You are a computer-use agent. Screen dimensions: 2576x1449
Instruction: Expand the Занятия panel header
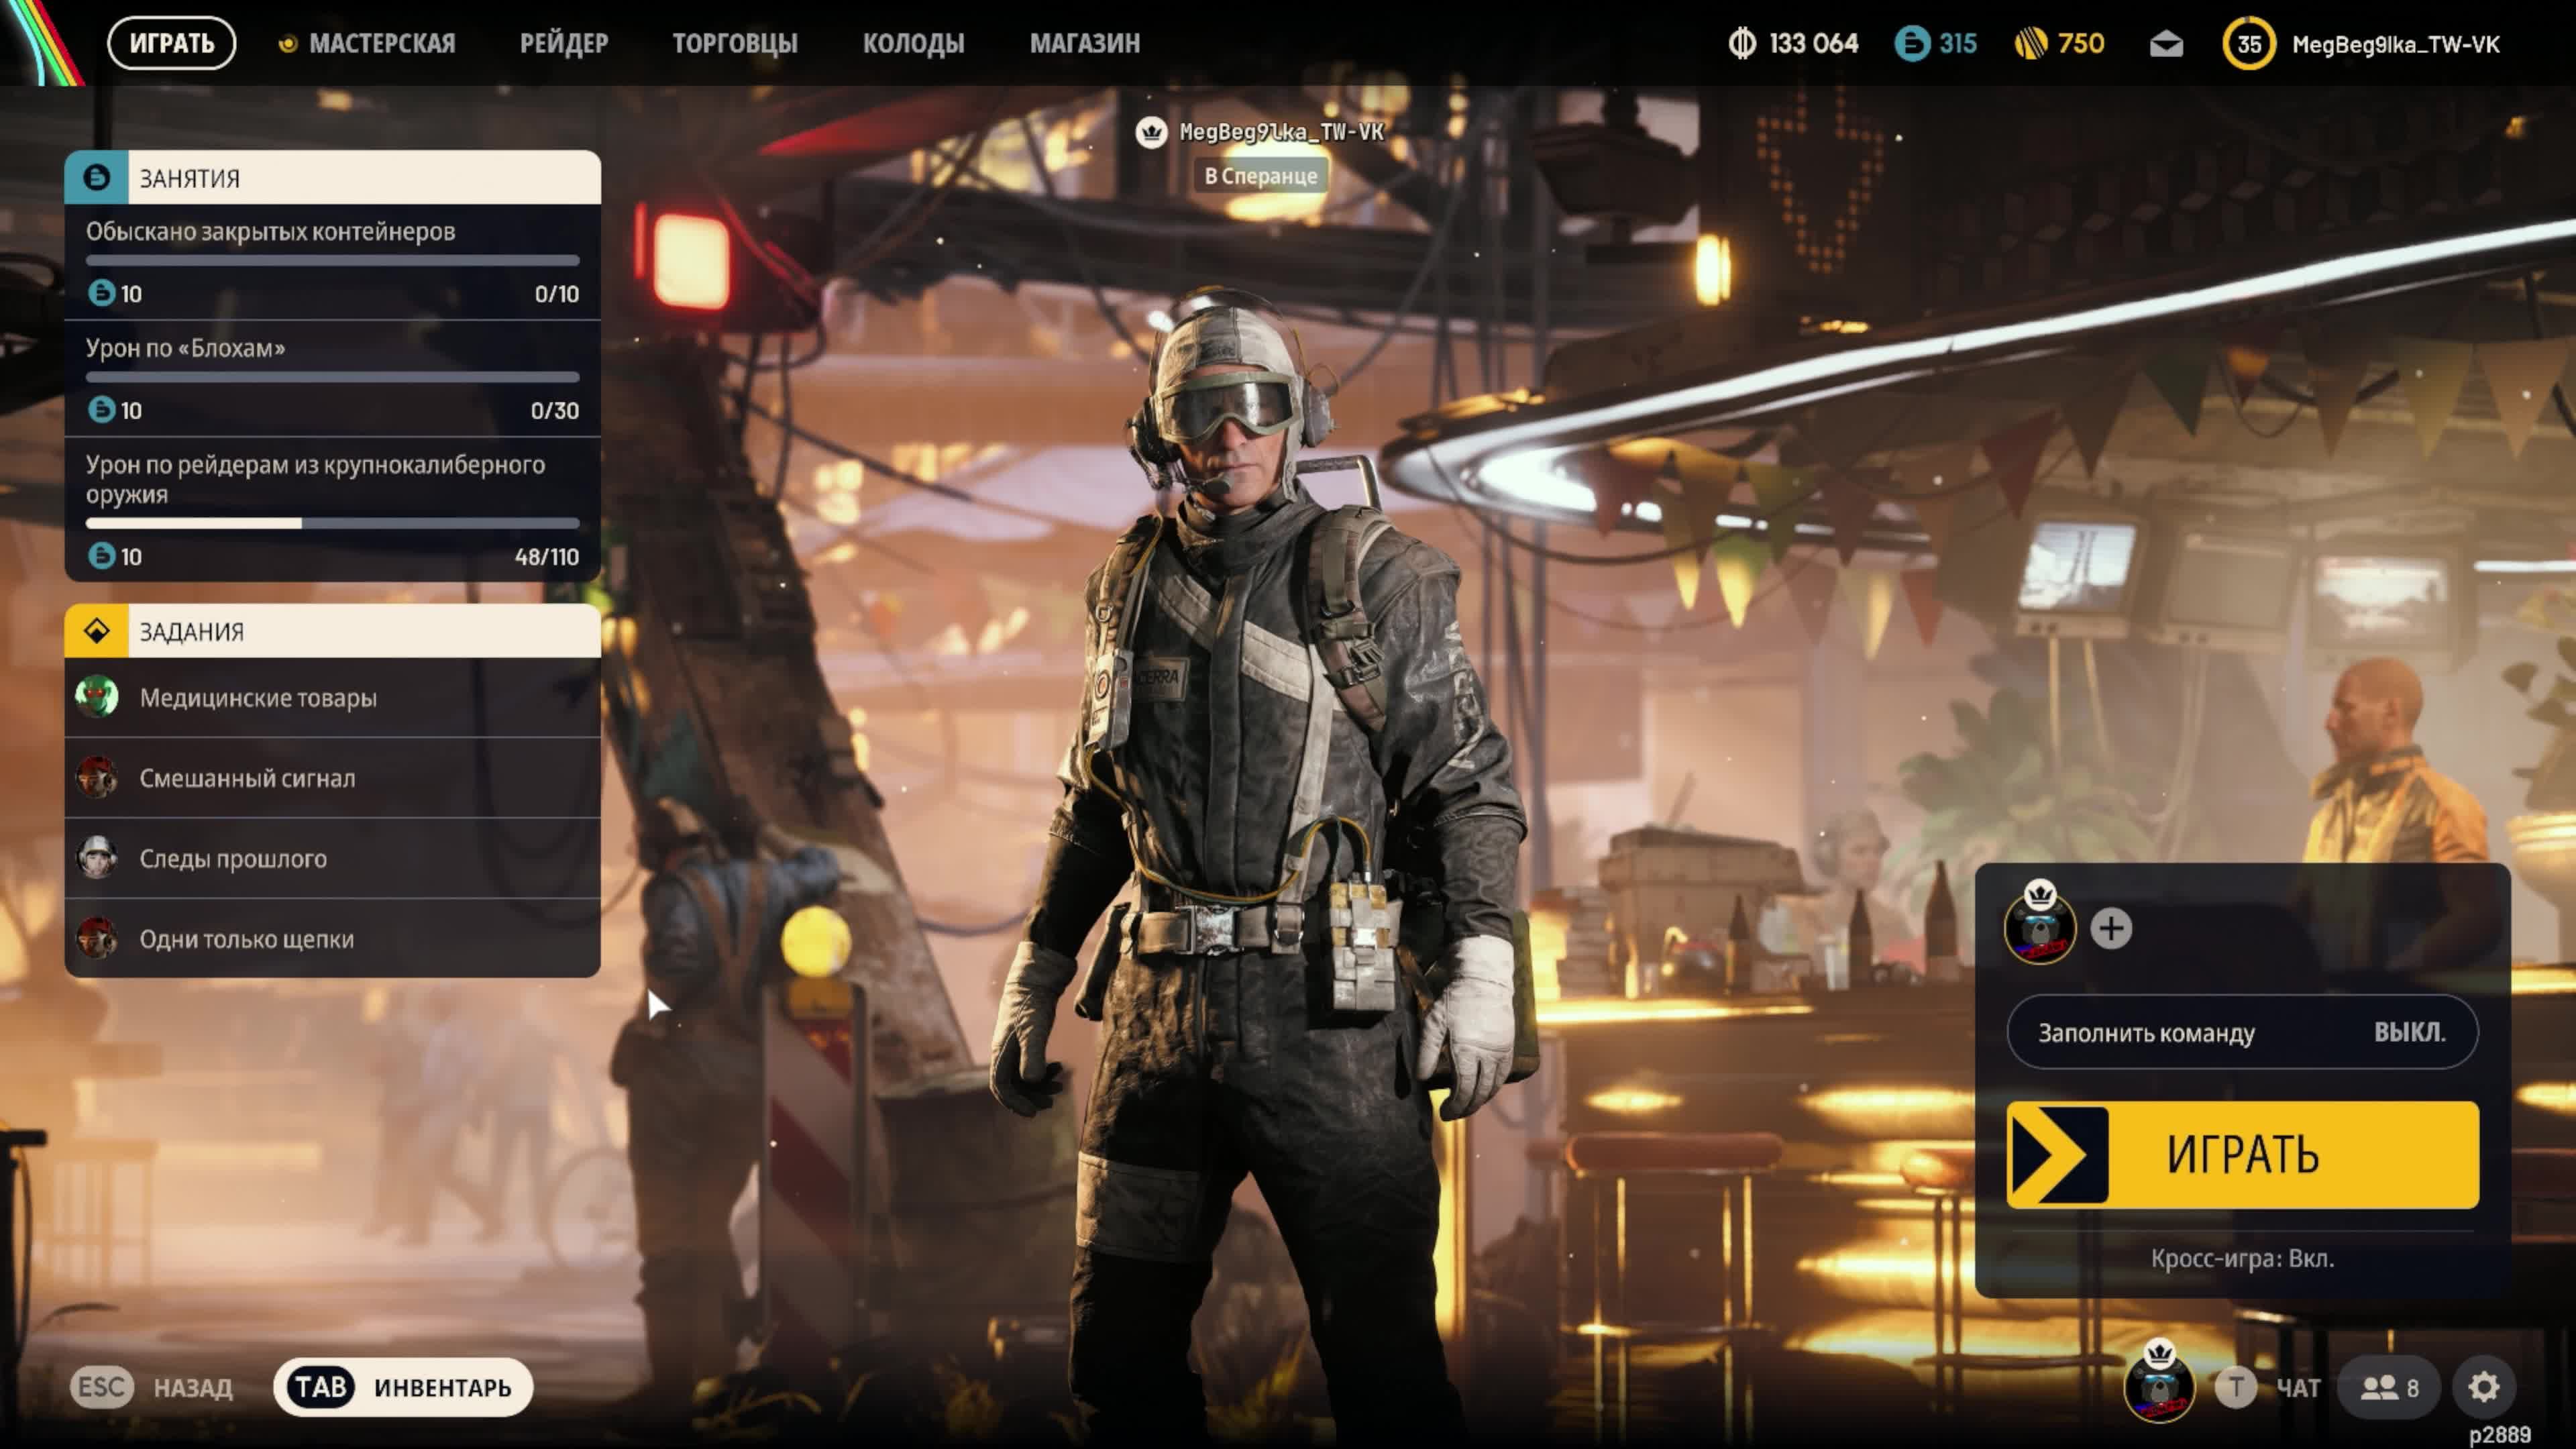(333, 178)
